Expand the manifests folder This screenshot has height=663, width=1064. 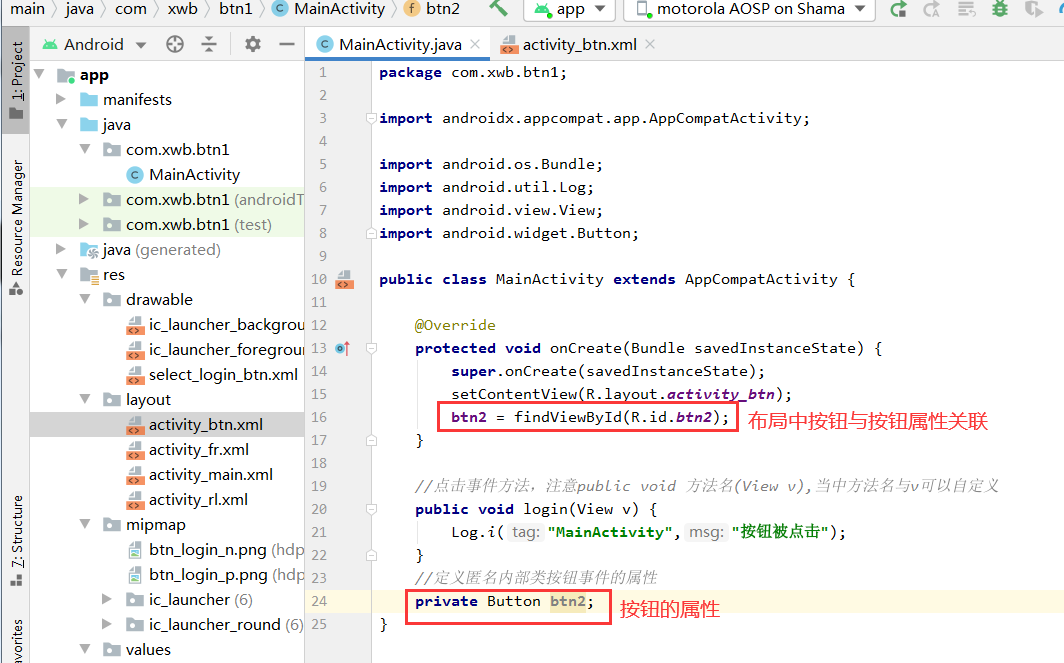61,99
